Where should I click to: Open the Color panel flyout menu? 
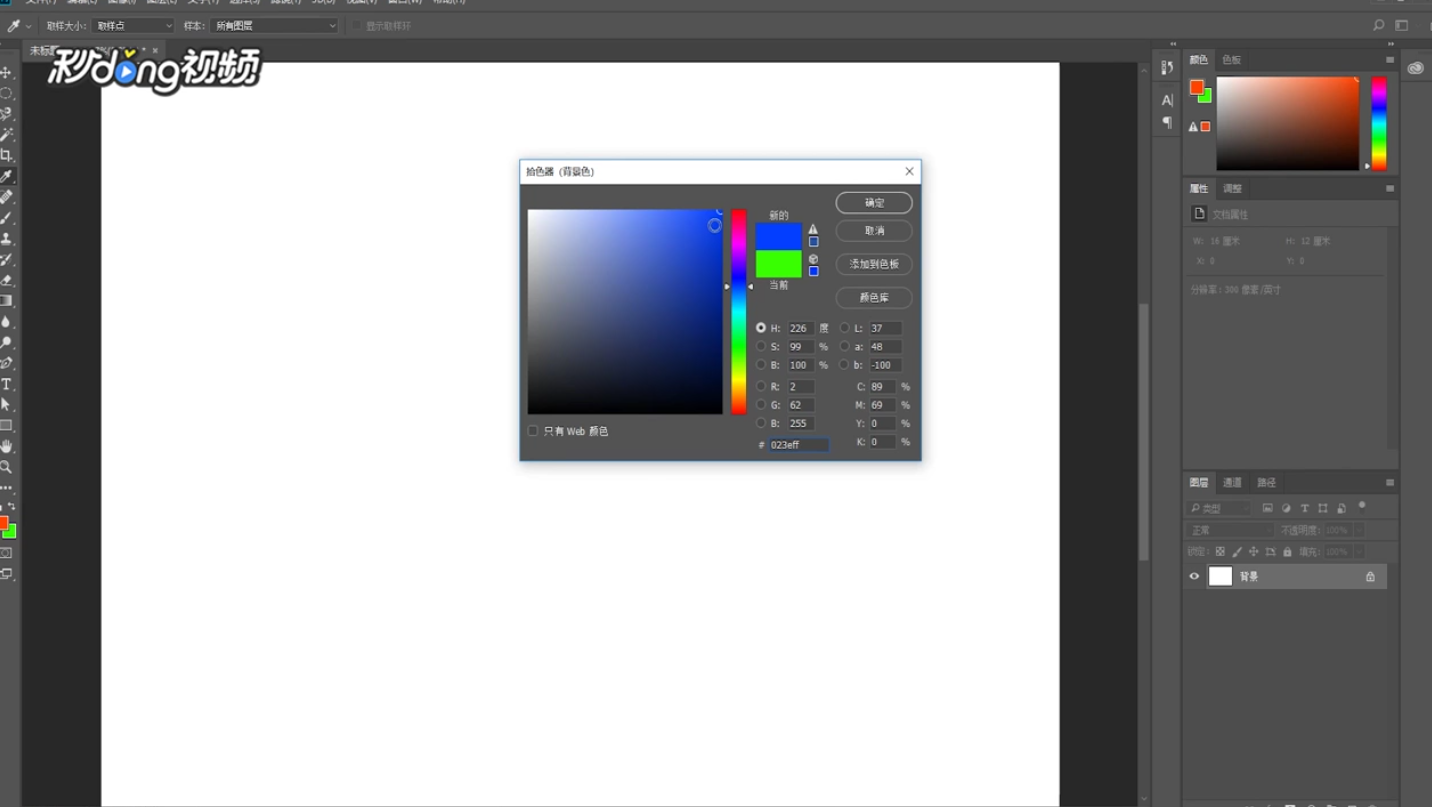[1390, 60]
